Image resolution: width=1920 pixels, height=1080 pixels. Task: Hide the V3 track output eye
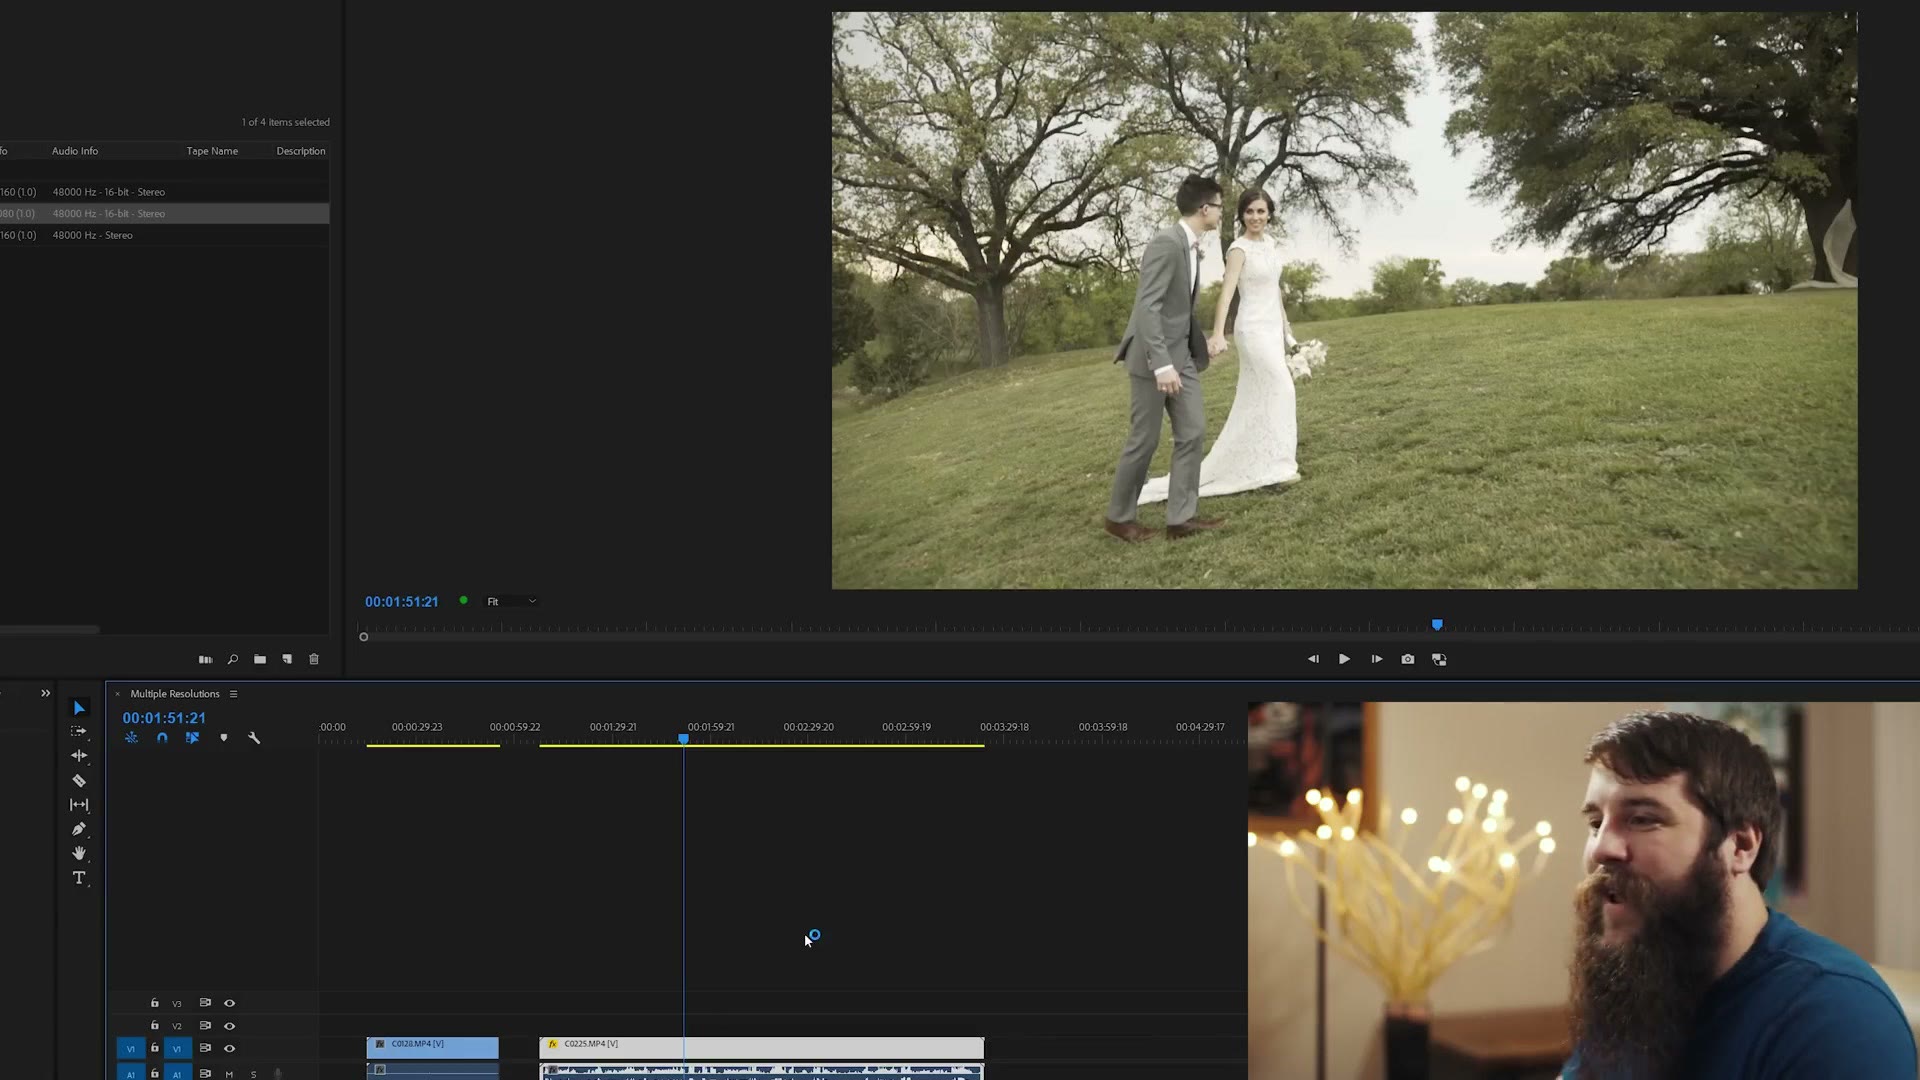click(x=229, y=1003)
